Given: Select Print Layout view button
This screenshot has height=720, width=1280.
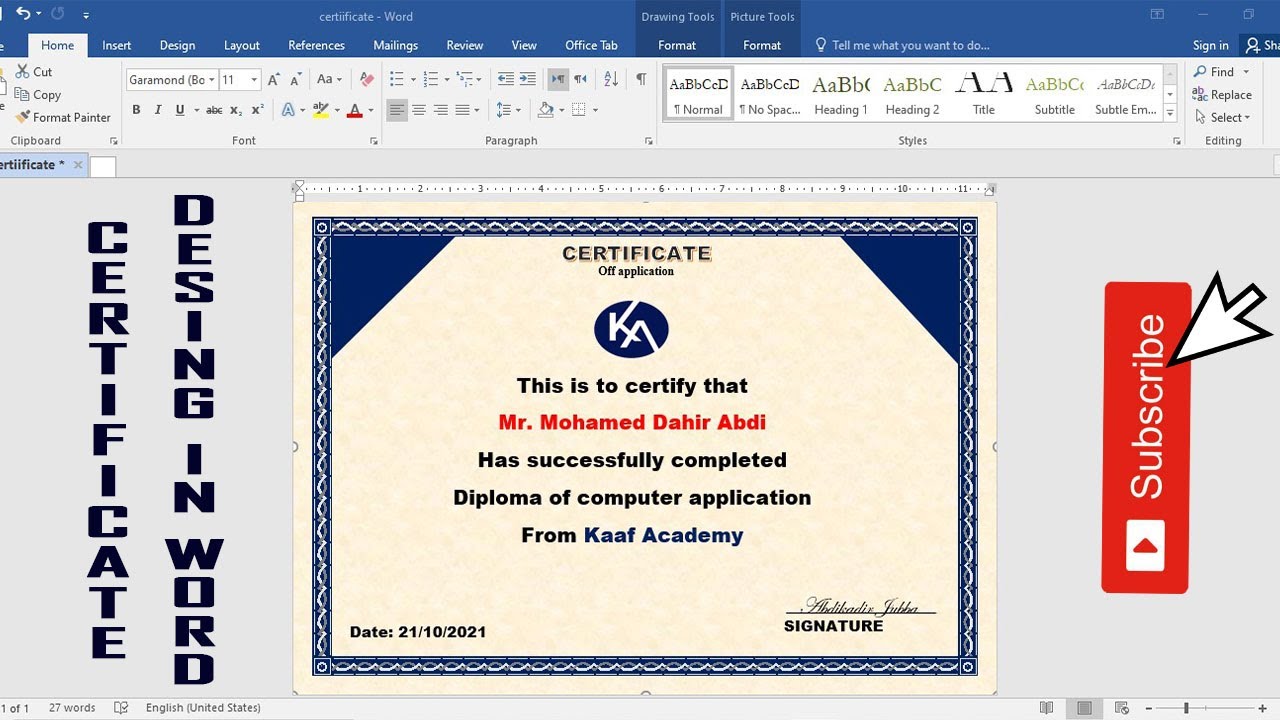Looking at the screenshot, I should tap(1084, 708).
